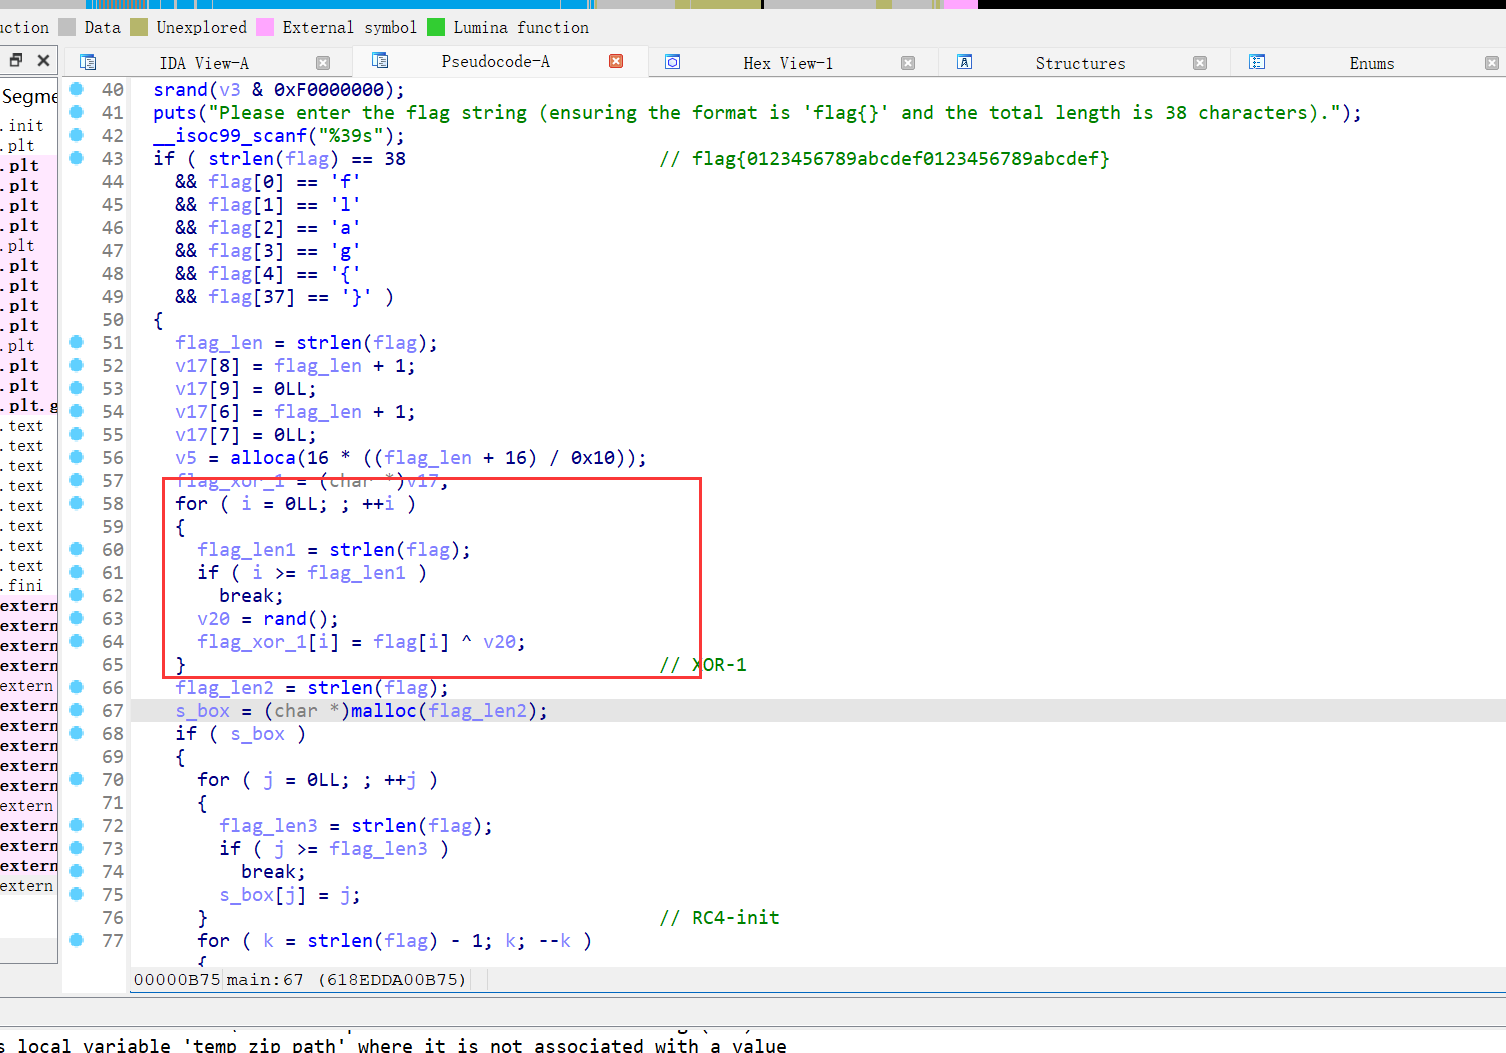Click the Hex View-1 tab icon

click(x=673, y=63)
